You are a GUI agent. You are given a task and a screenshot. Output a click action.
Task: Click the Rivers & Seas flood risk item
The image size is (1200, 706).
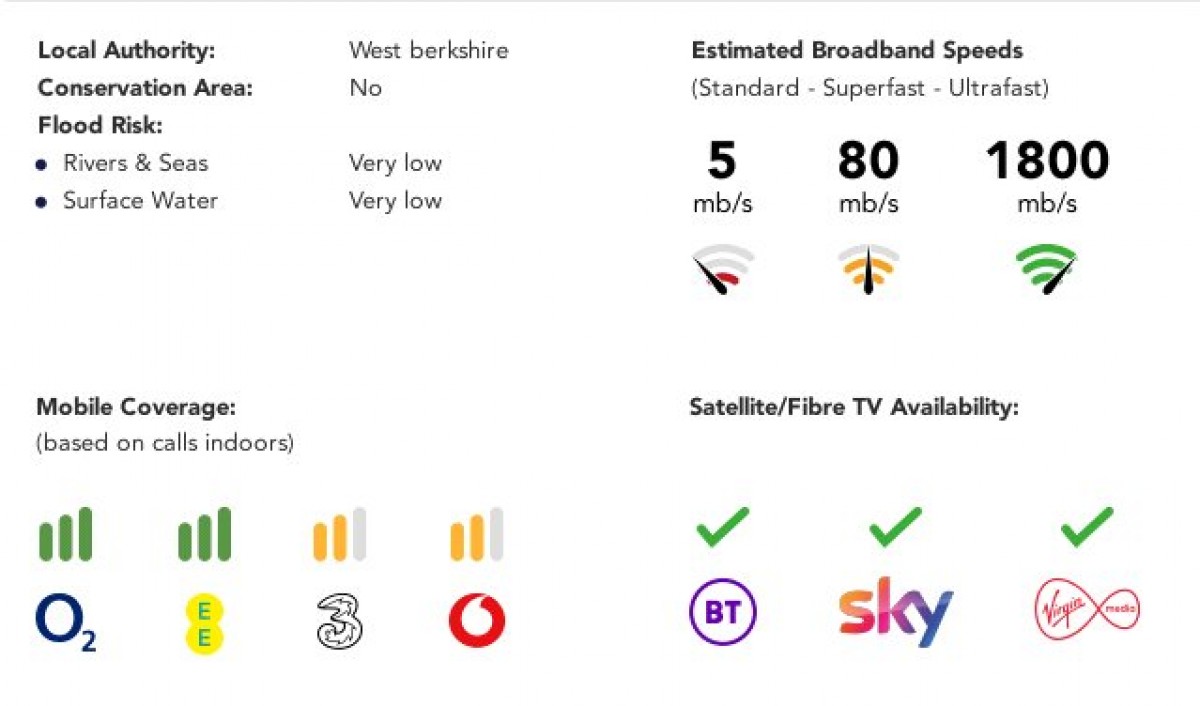[x=135, y=163]
